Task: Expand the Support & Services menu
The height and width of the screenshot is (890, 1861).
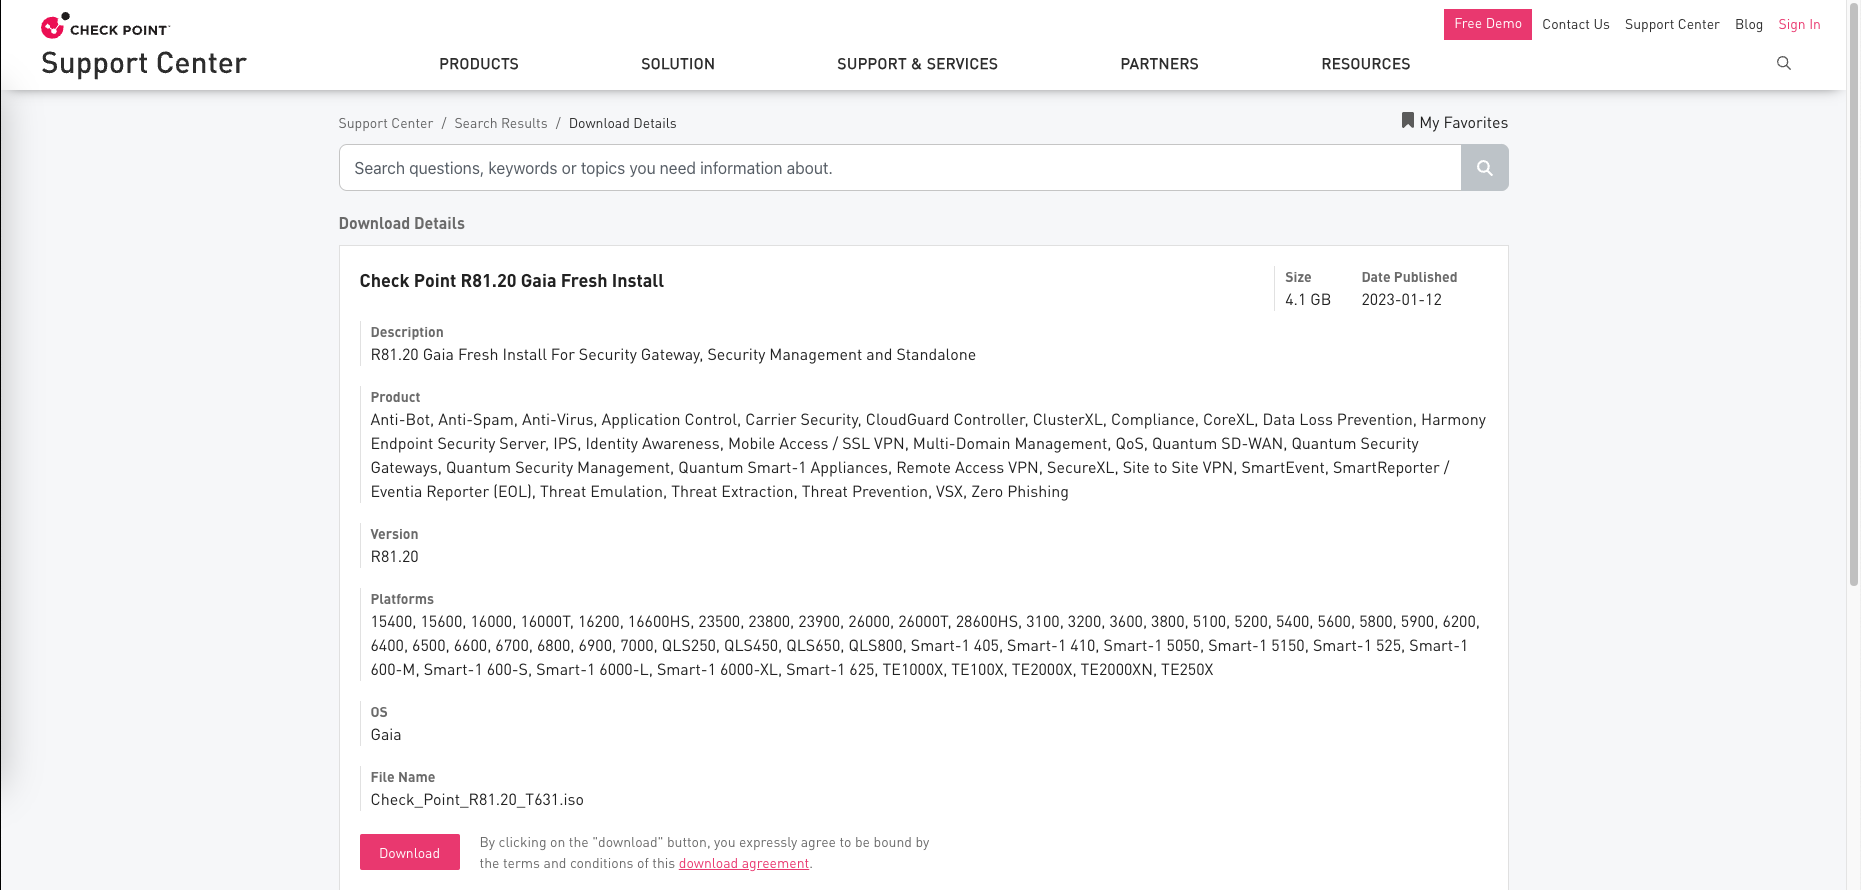Action: [x=917, y=64]
